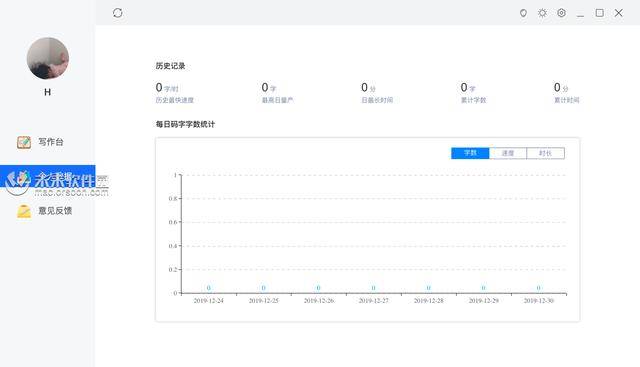Select the 字数 chart tab
Image resolution: width=640 pixels, height=367 pixels.
tap(470, 153)
